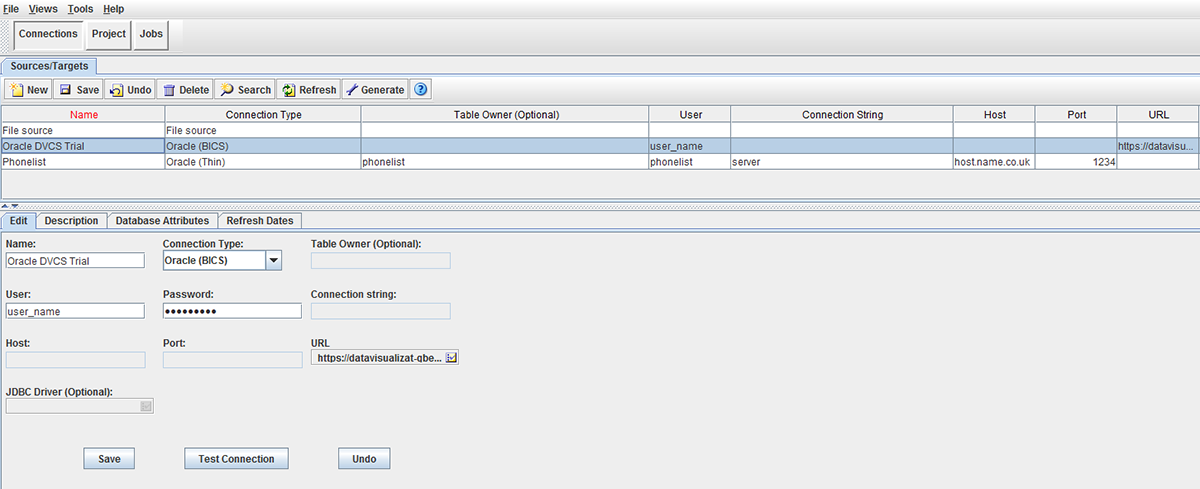Click the Test Connection button

click(x=236, y=459)
